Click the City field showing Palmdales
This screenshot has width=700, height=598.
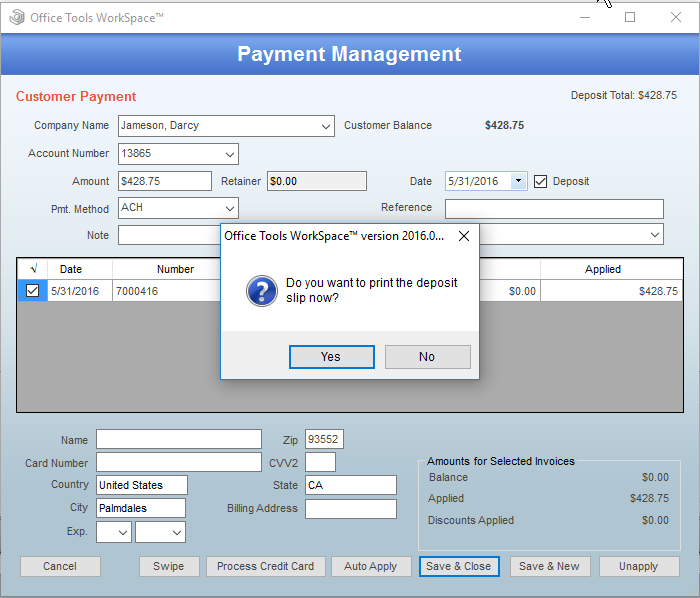[141, 508]
